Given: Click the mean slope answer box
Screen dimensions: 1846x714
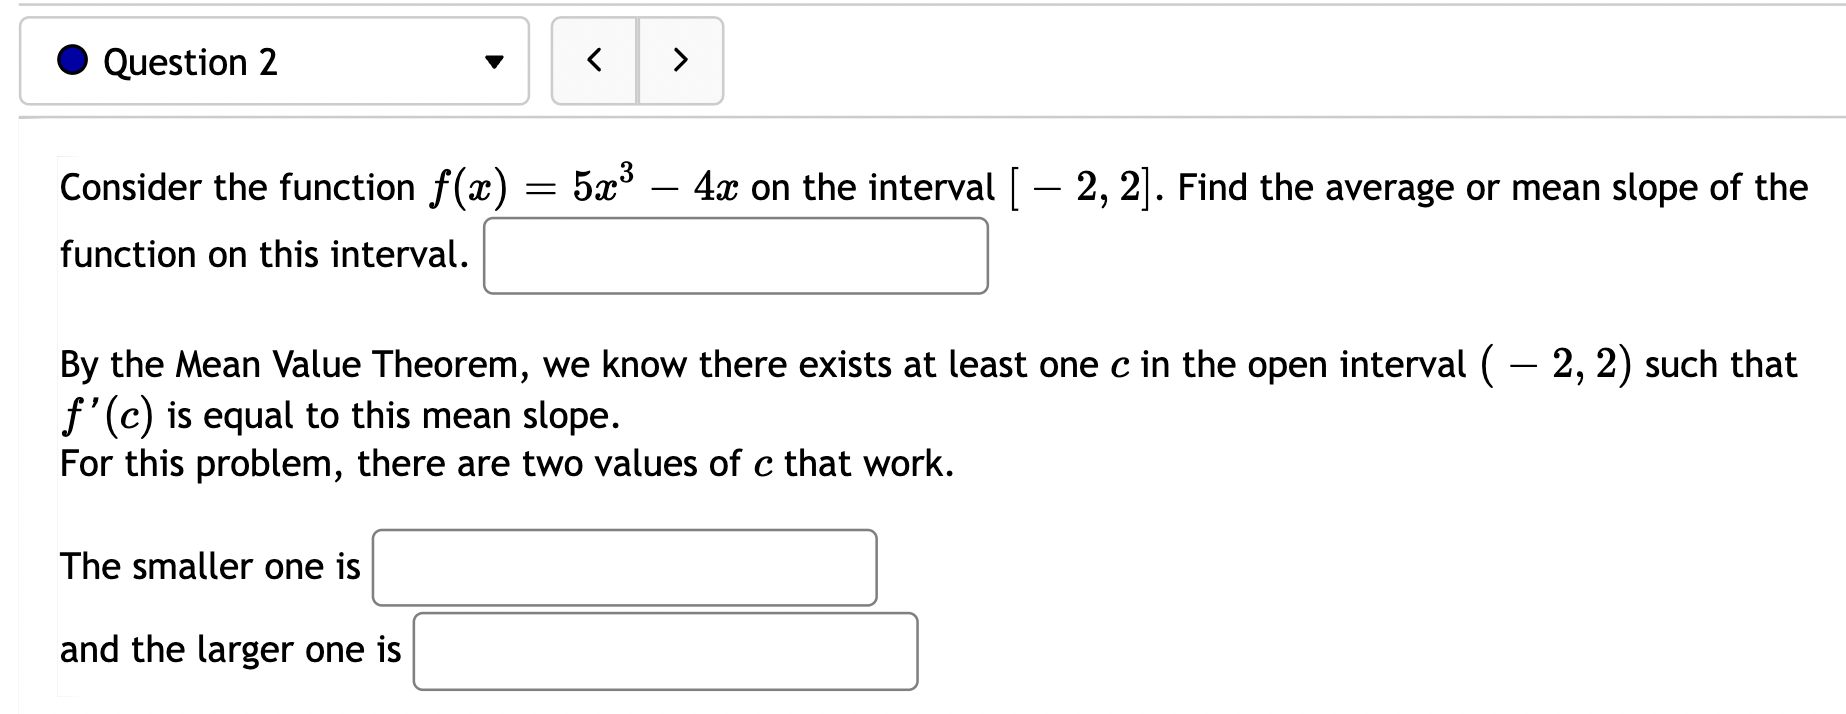Looking at the screenshot, I should pyautogui.click(x=735, y=256).
